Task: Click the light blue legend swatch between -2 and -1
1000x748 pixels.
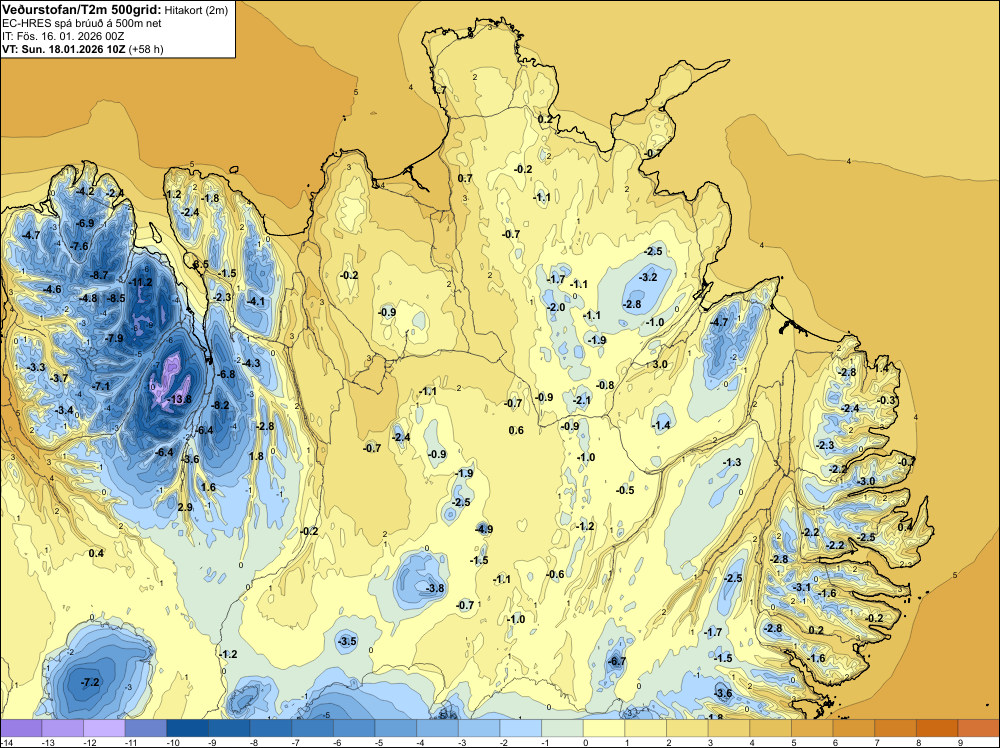Action: pyautogui.click(x=520, y=728)
